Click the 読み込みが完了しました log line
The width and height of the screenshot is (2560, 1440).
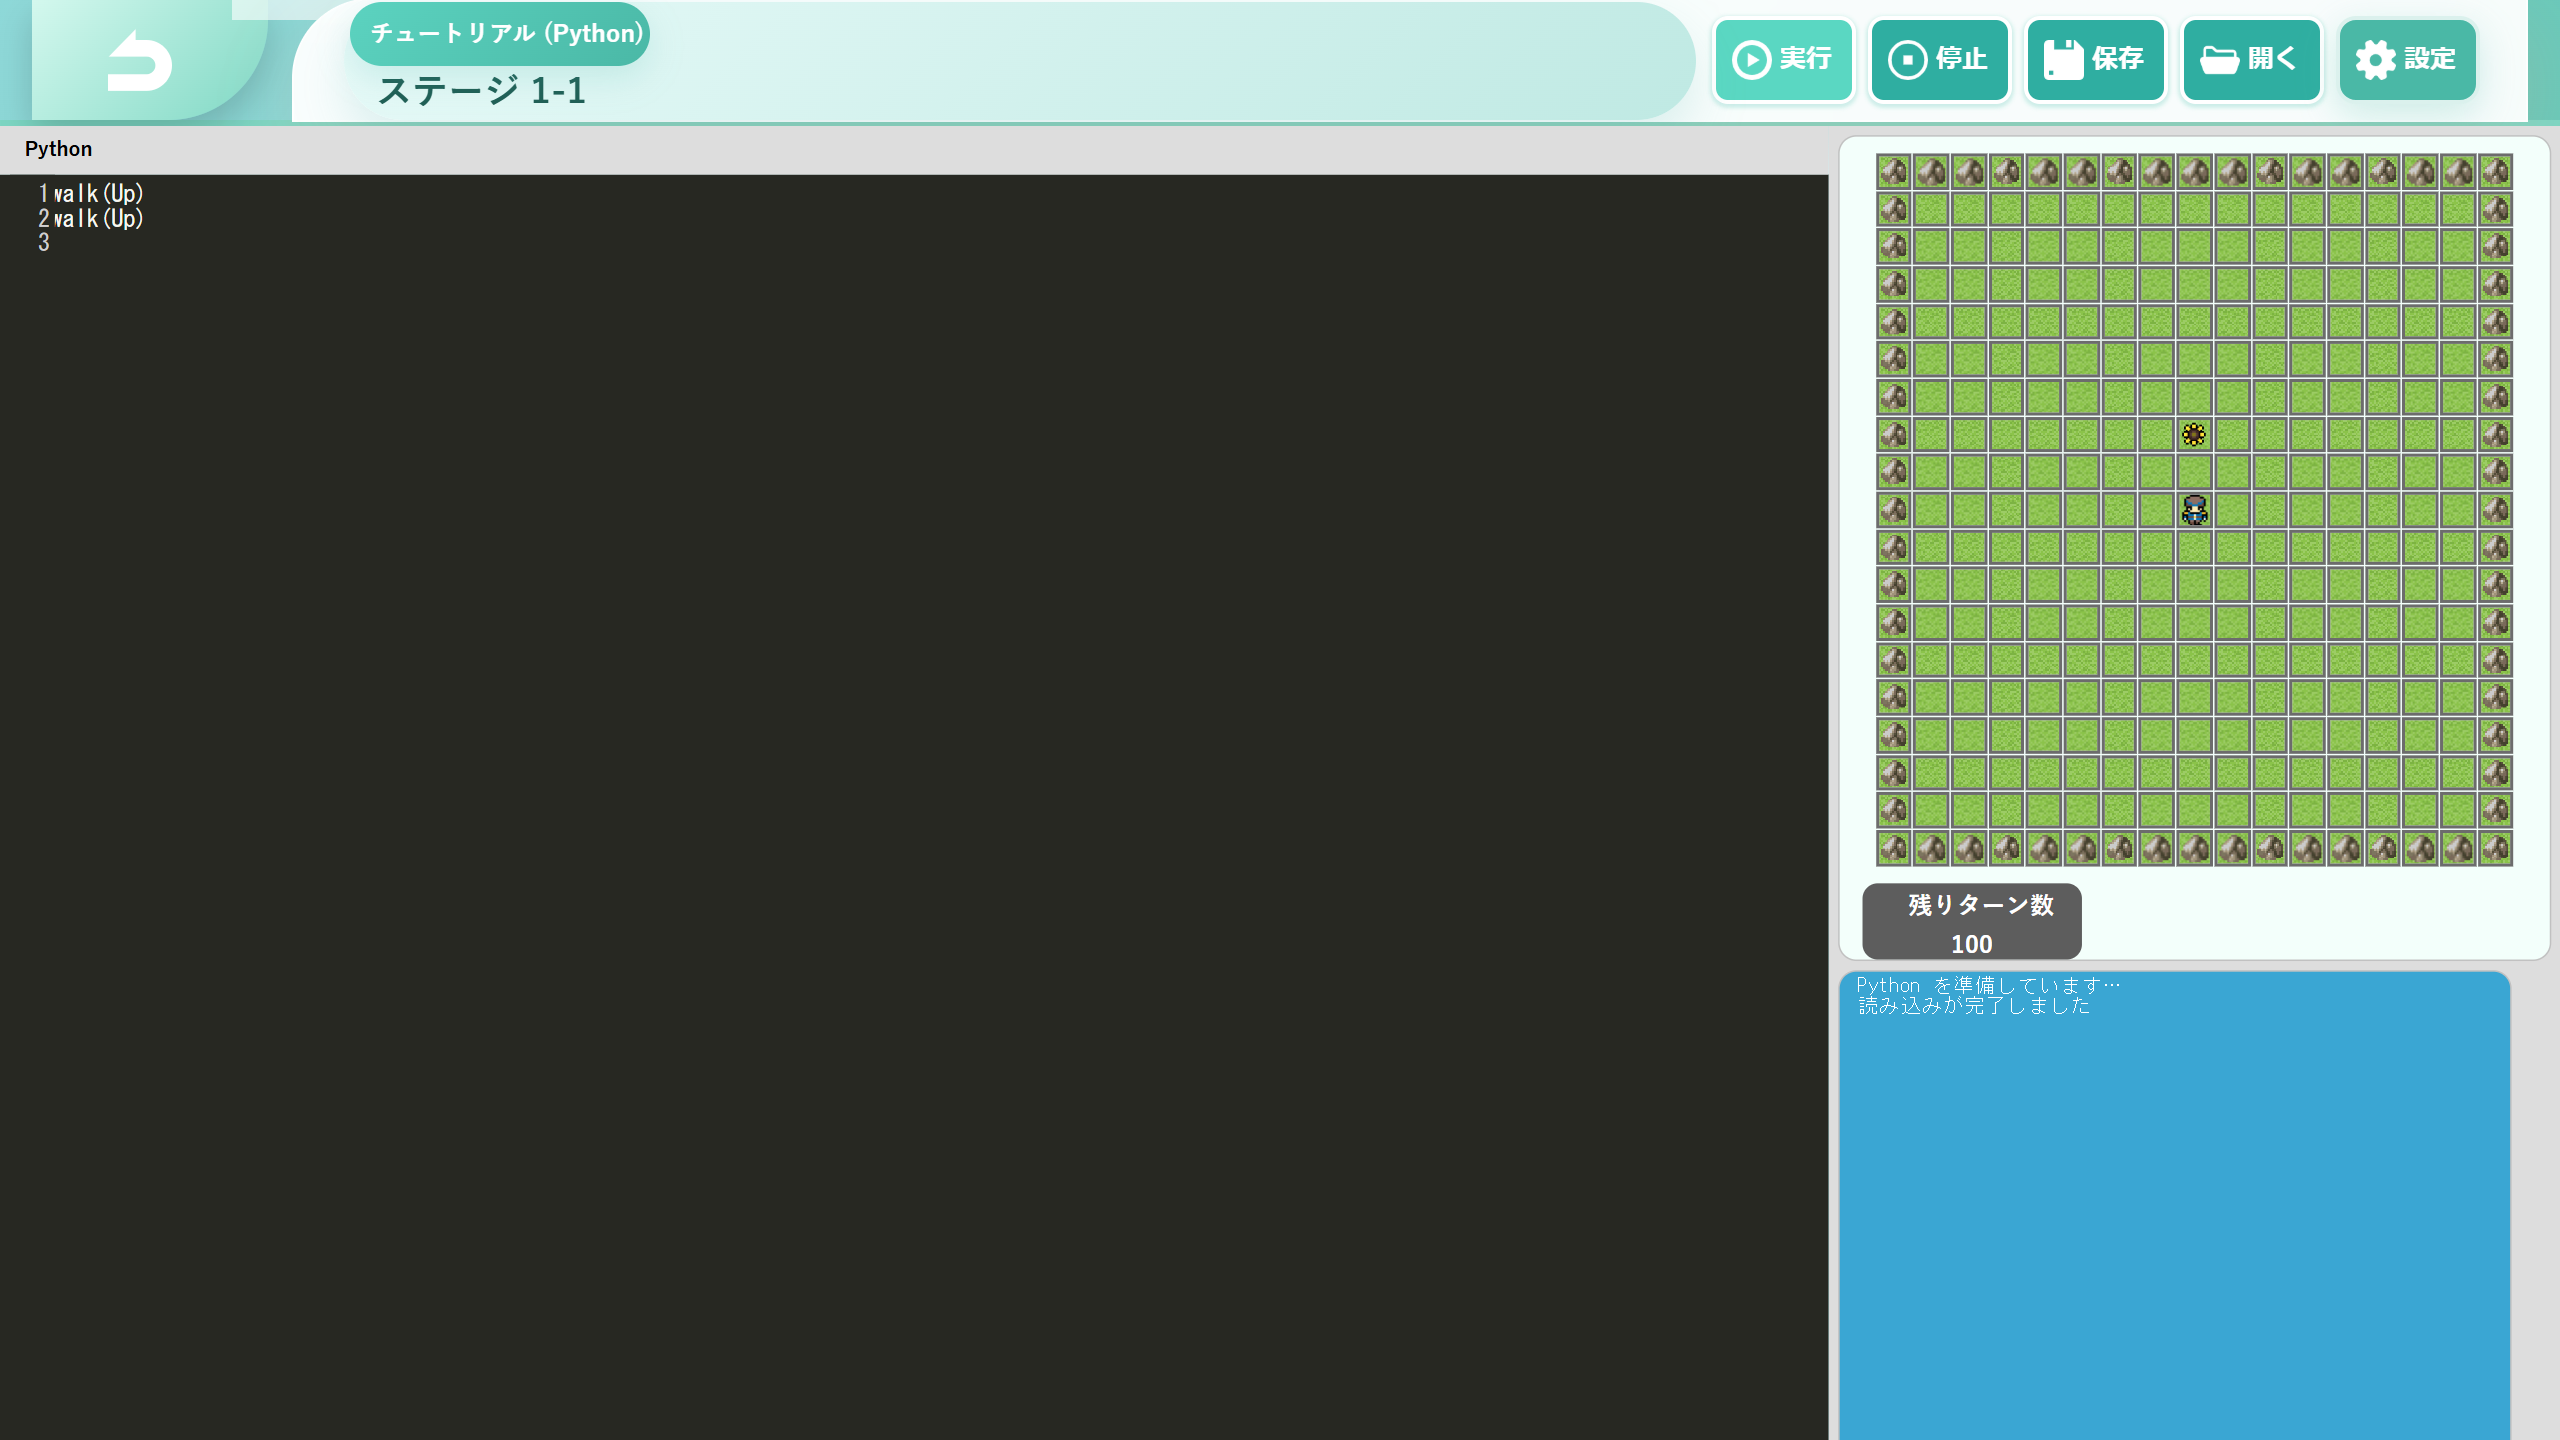tap(1974, 1006)
